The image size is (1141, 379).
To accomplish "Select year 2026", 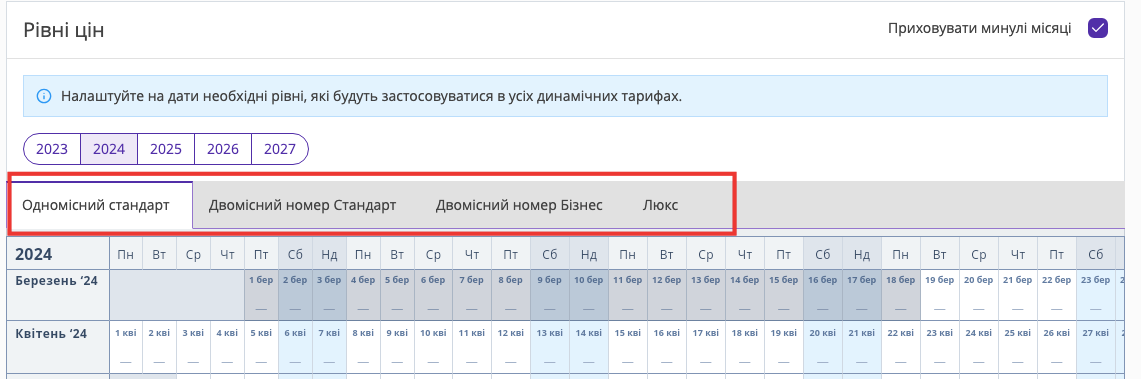I will (223, 149).
